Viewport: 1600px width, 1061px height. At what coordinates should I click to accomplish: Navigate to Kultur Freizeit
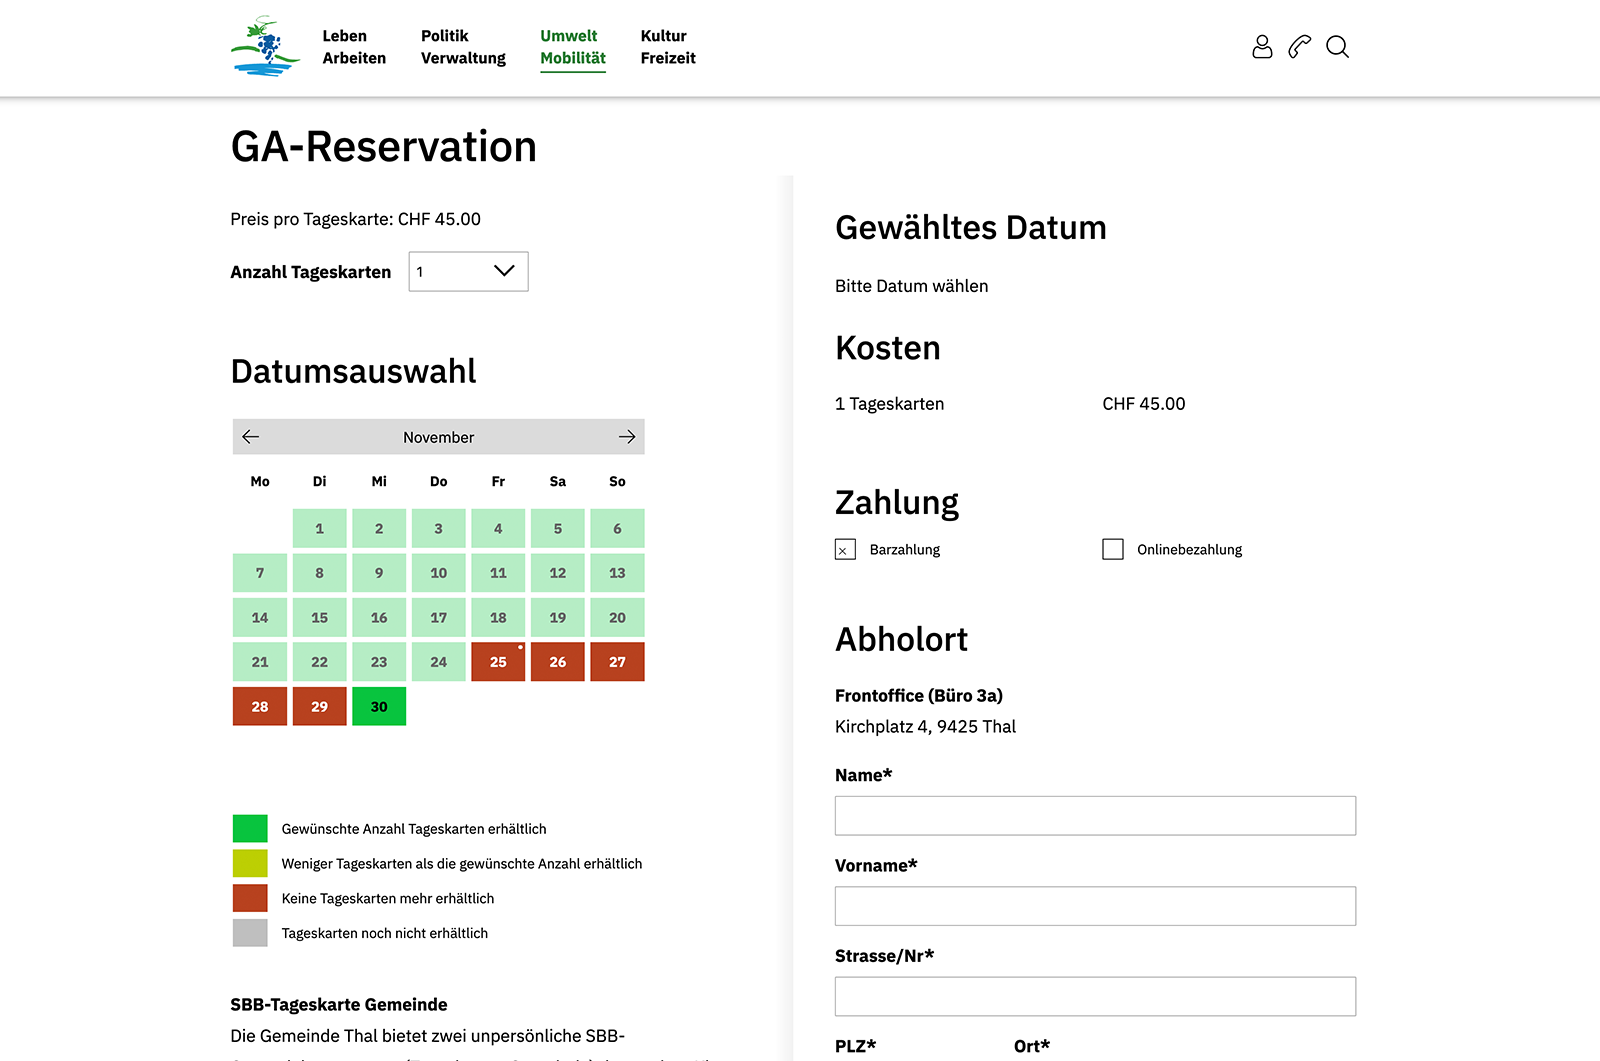click(x=667, y=47)
